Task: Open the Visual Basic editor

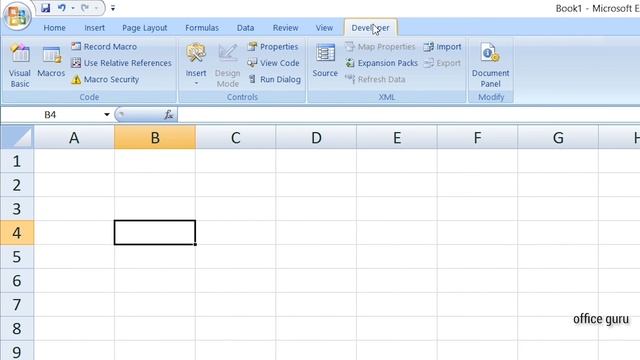Action: point(20,65)
